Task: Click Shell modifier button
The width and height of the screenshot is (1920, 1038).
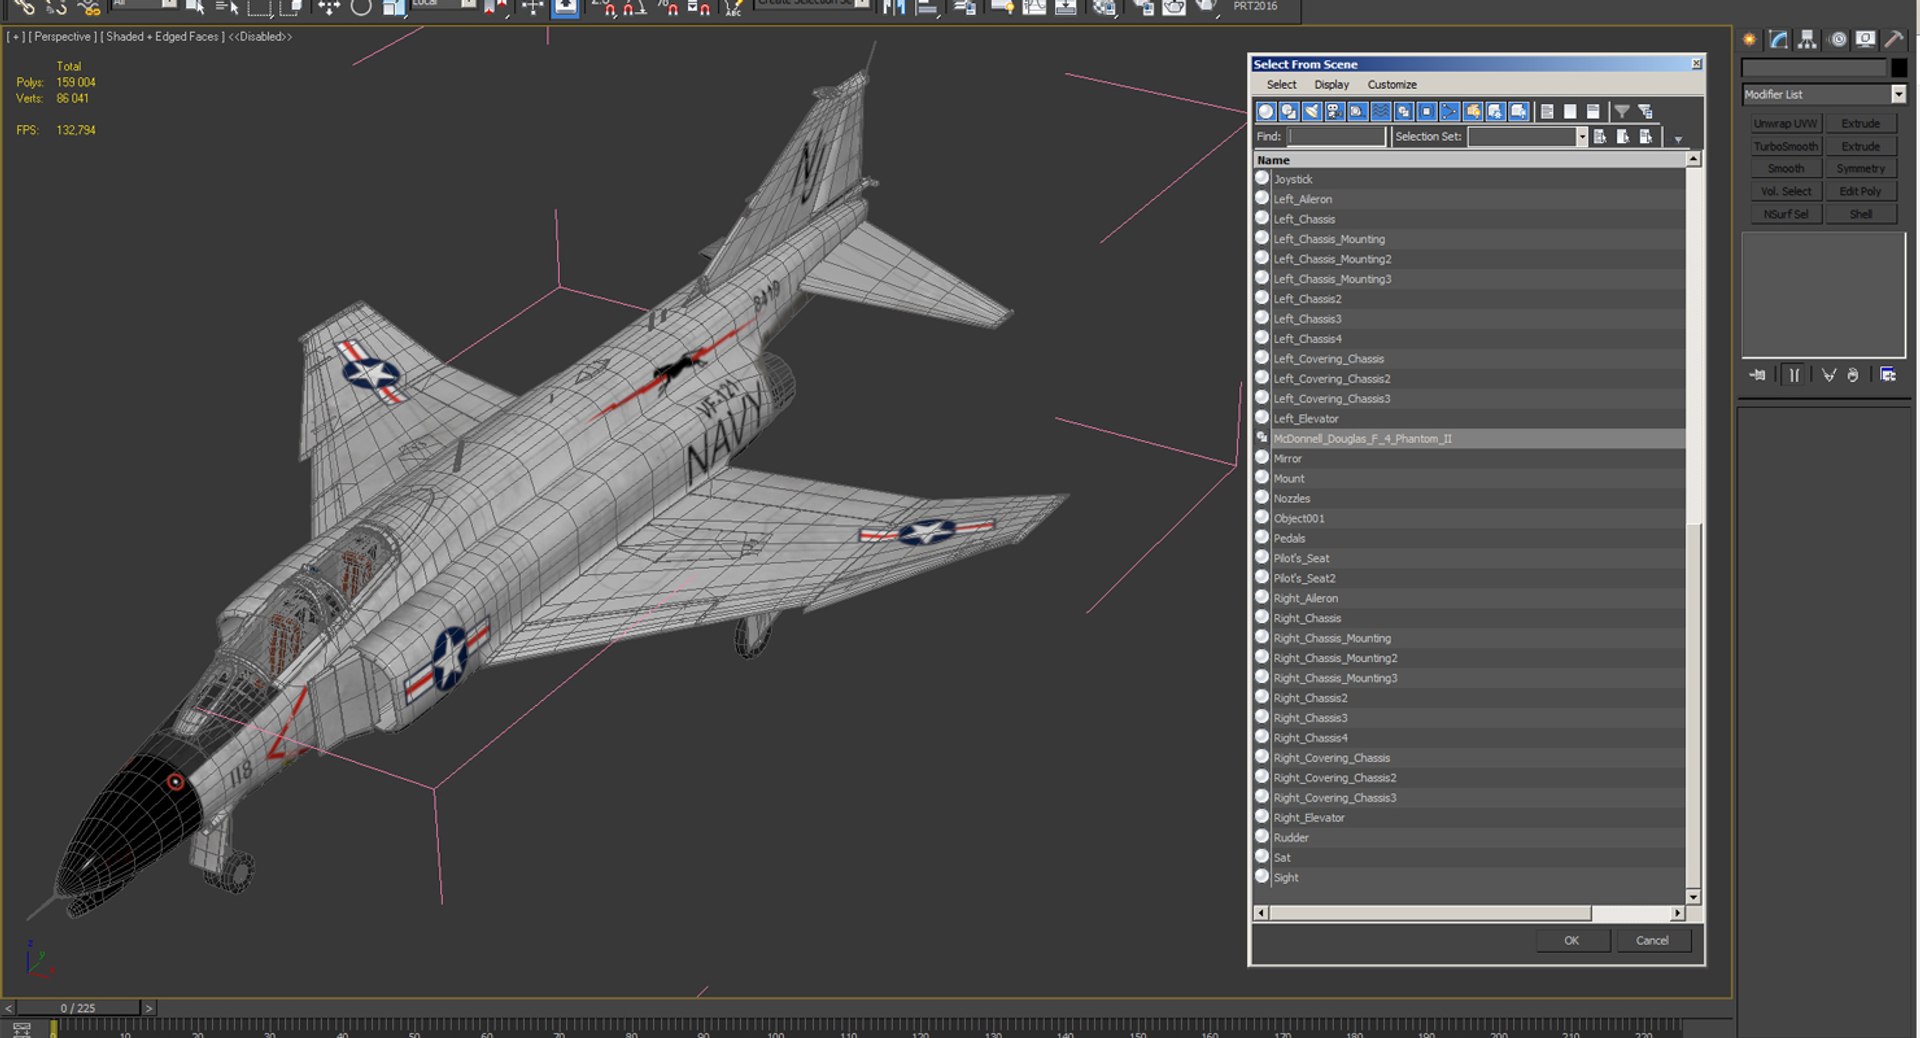Action: point(1861,215)
